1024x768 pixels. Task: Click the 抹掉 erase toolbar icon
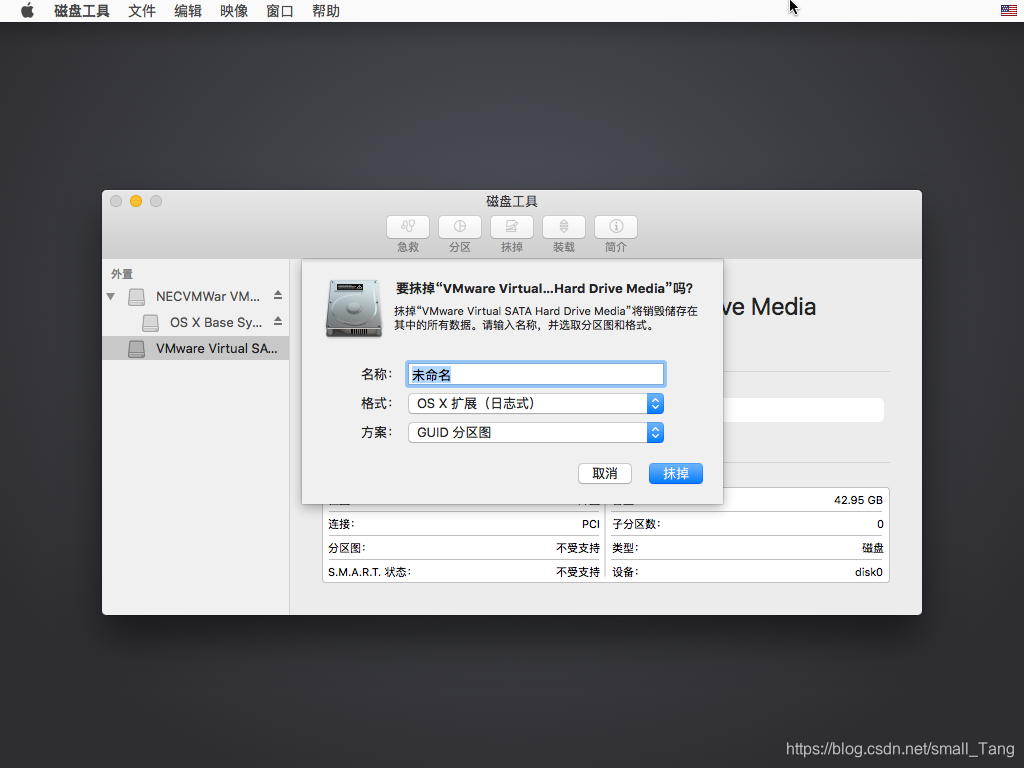coord(511,227)
